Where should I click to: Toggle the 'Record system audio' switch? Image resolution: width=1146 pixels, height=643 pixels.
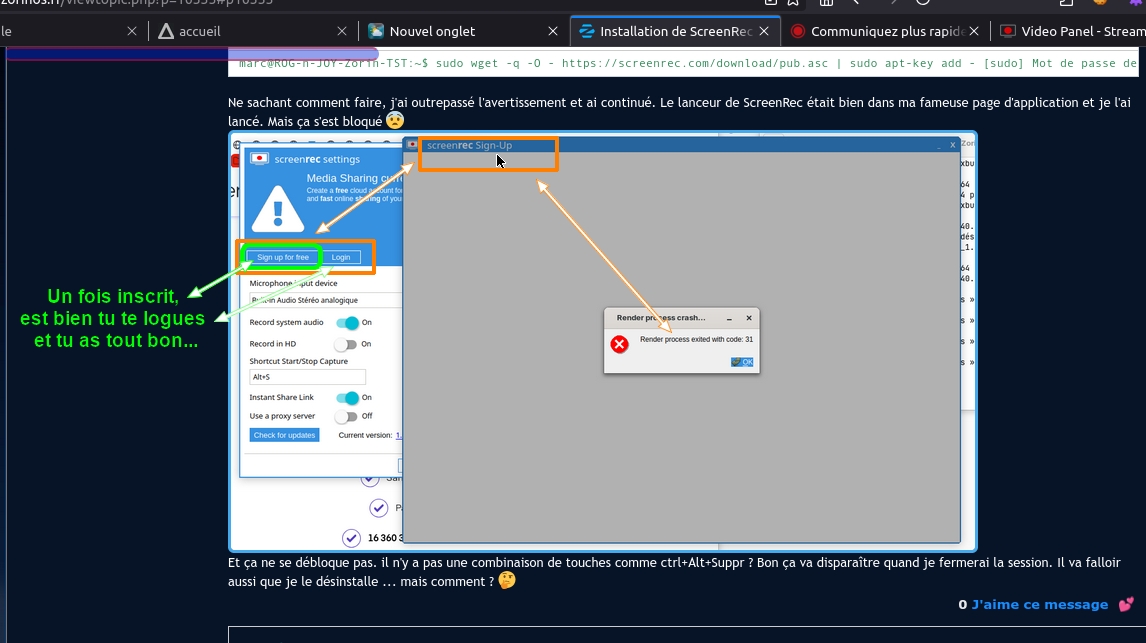pos(347,323)
